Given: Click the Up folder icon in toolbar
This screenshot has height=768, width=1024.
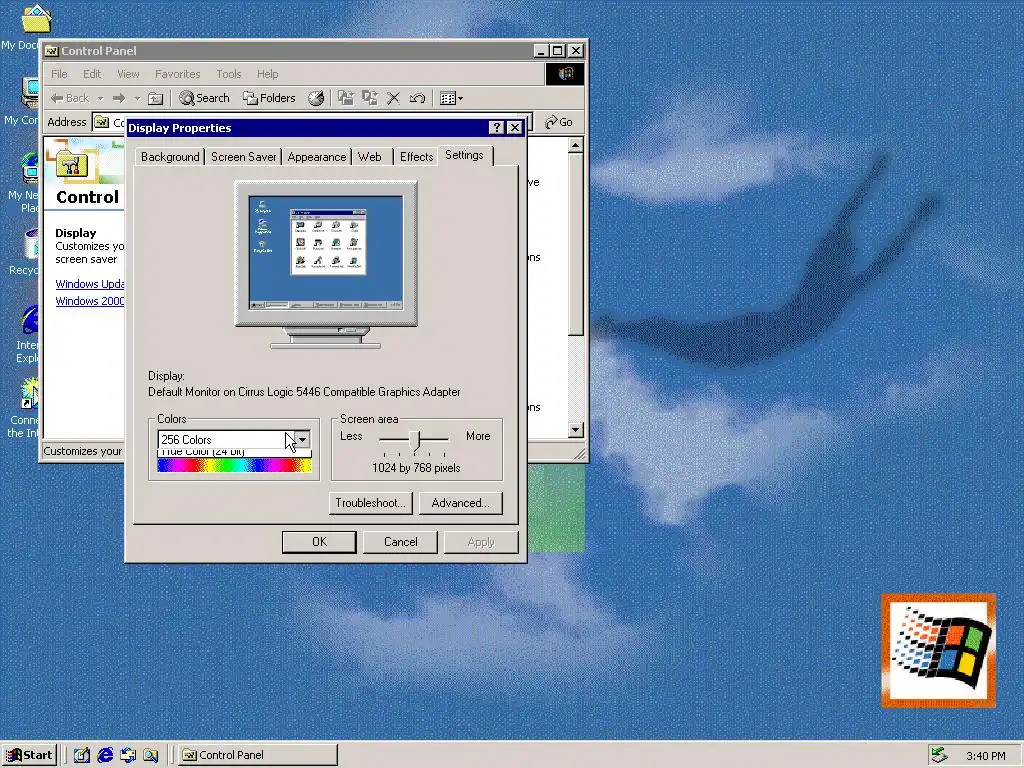Looking at the screenshot, I should [155, 99].
